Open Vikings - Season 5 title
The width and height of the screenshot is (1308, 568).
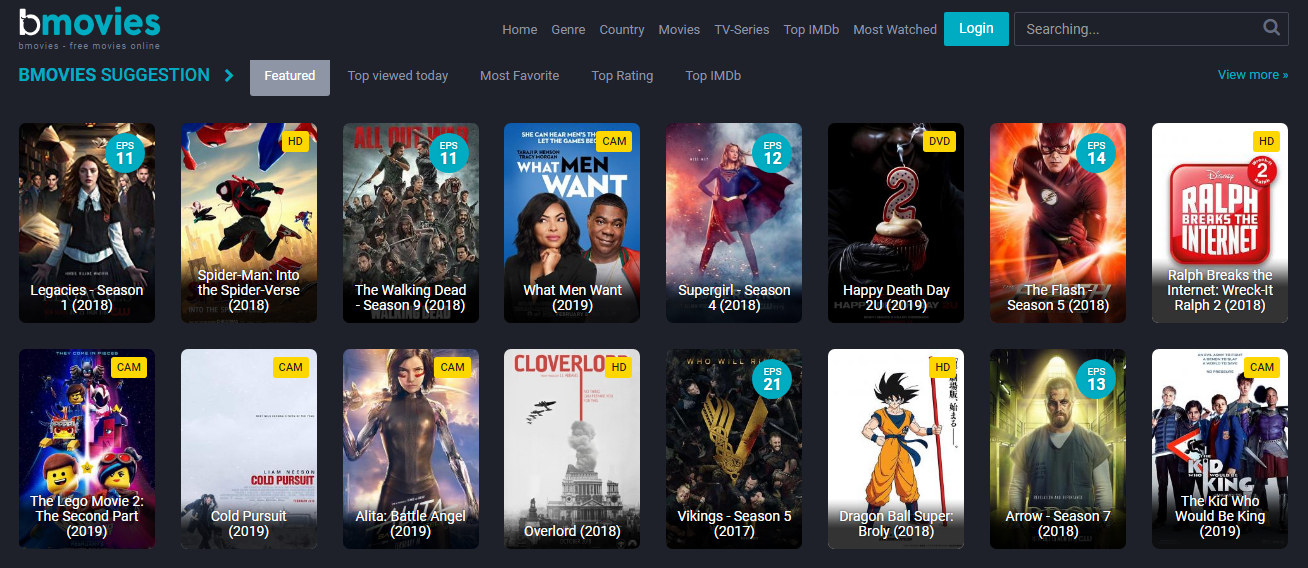pos(735,524)
